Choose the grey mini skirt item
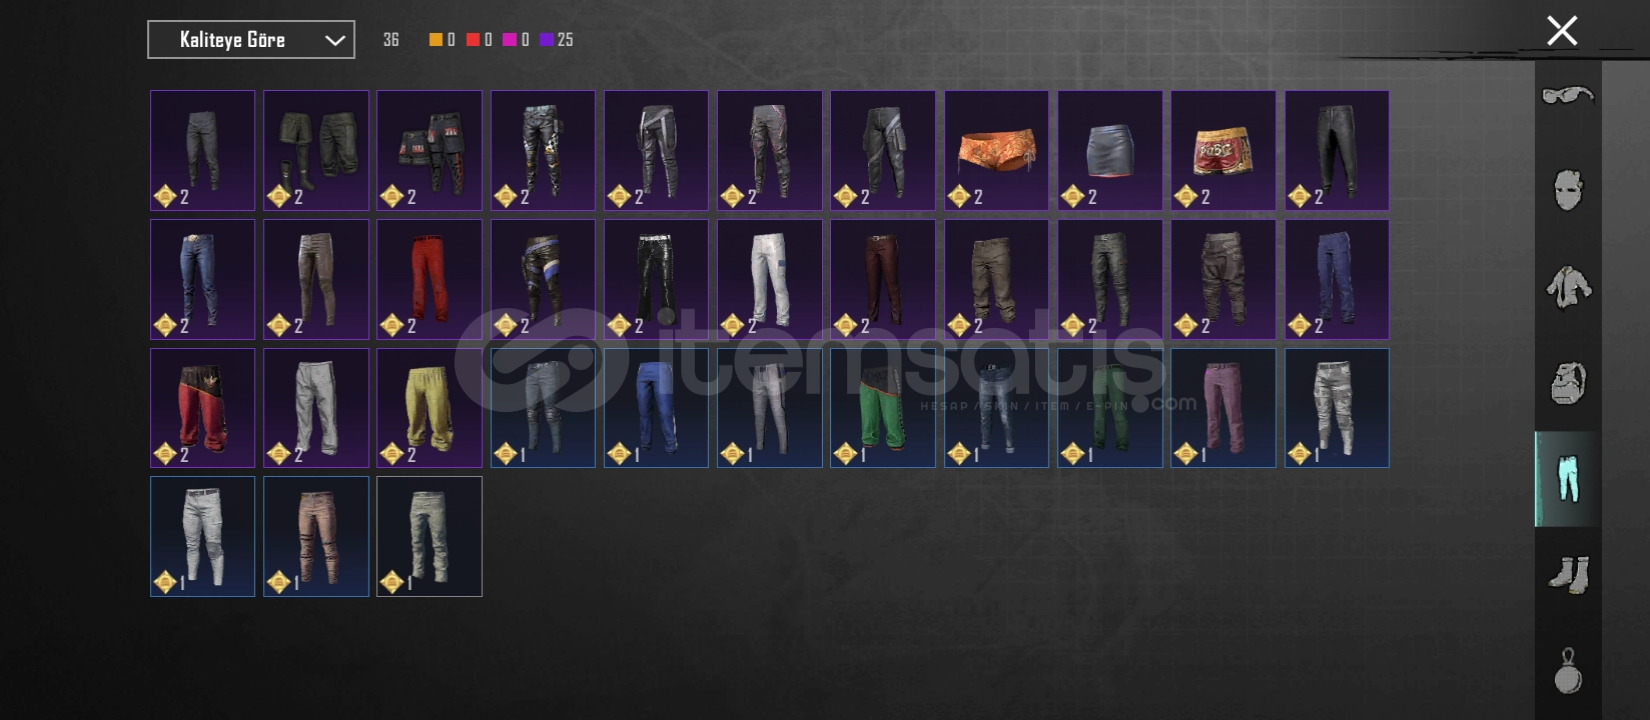The image size is (1650, 720). pos(1110,150)
